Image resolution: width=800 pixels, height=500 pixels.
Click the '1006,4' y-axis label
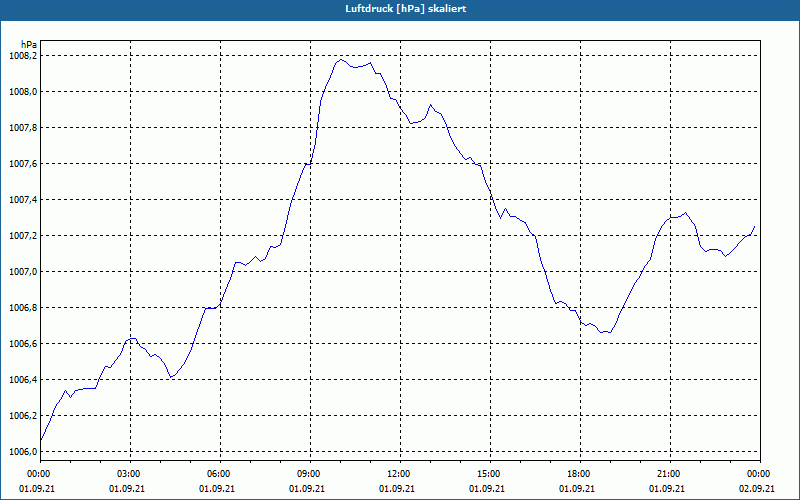coord(23,380)
